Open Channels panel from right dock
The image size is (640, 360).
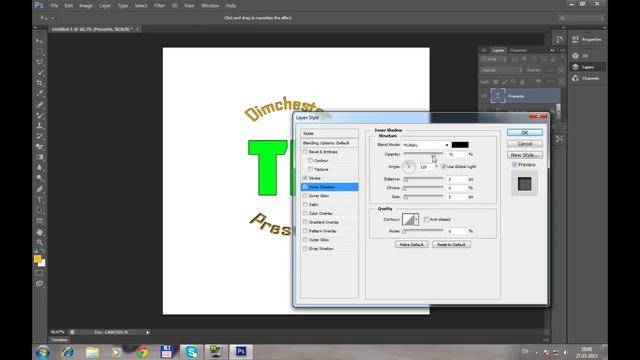(588, 78)
